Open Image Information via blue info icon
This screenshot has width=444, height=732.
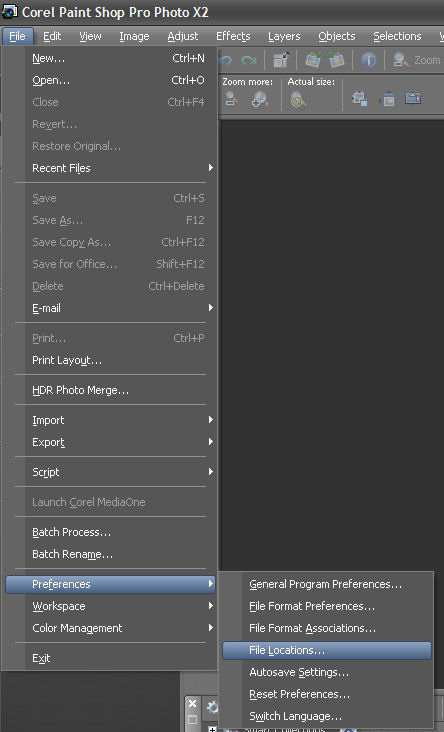368,60
